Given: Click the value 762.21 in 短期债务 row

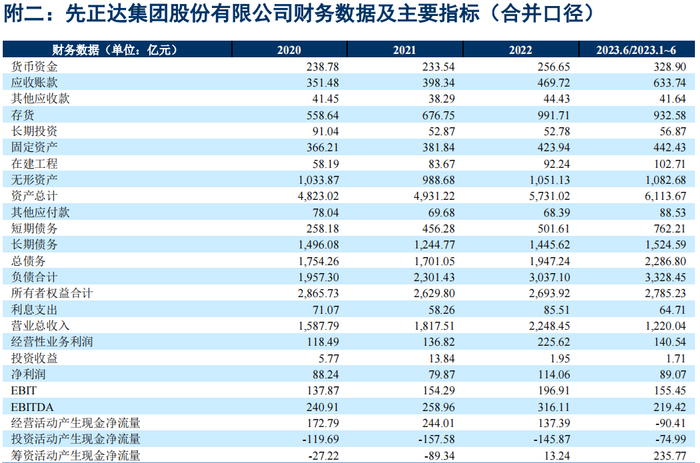Looking at the screenshot, I should point(669,229).
